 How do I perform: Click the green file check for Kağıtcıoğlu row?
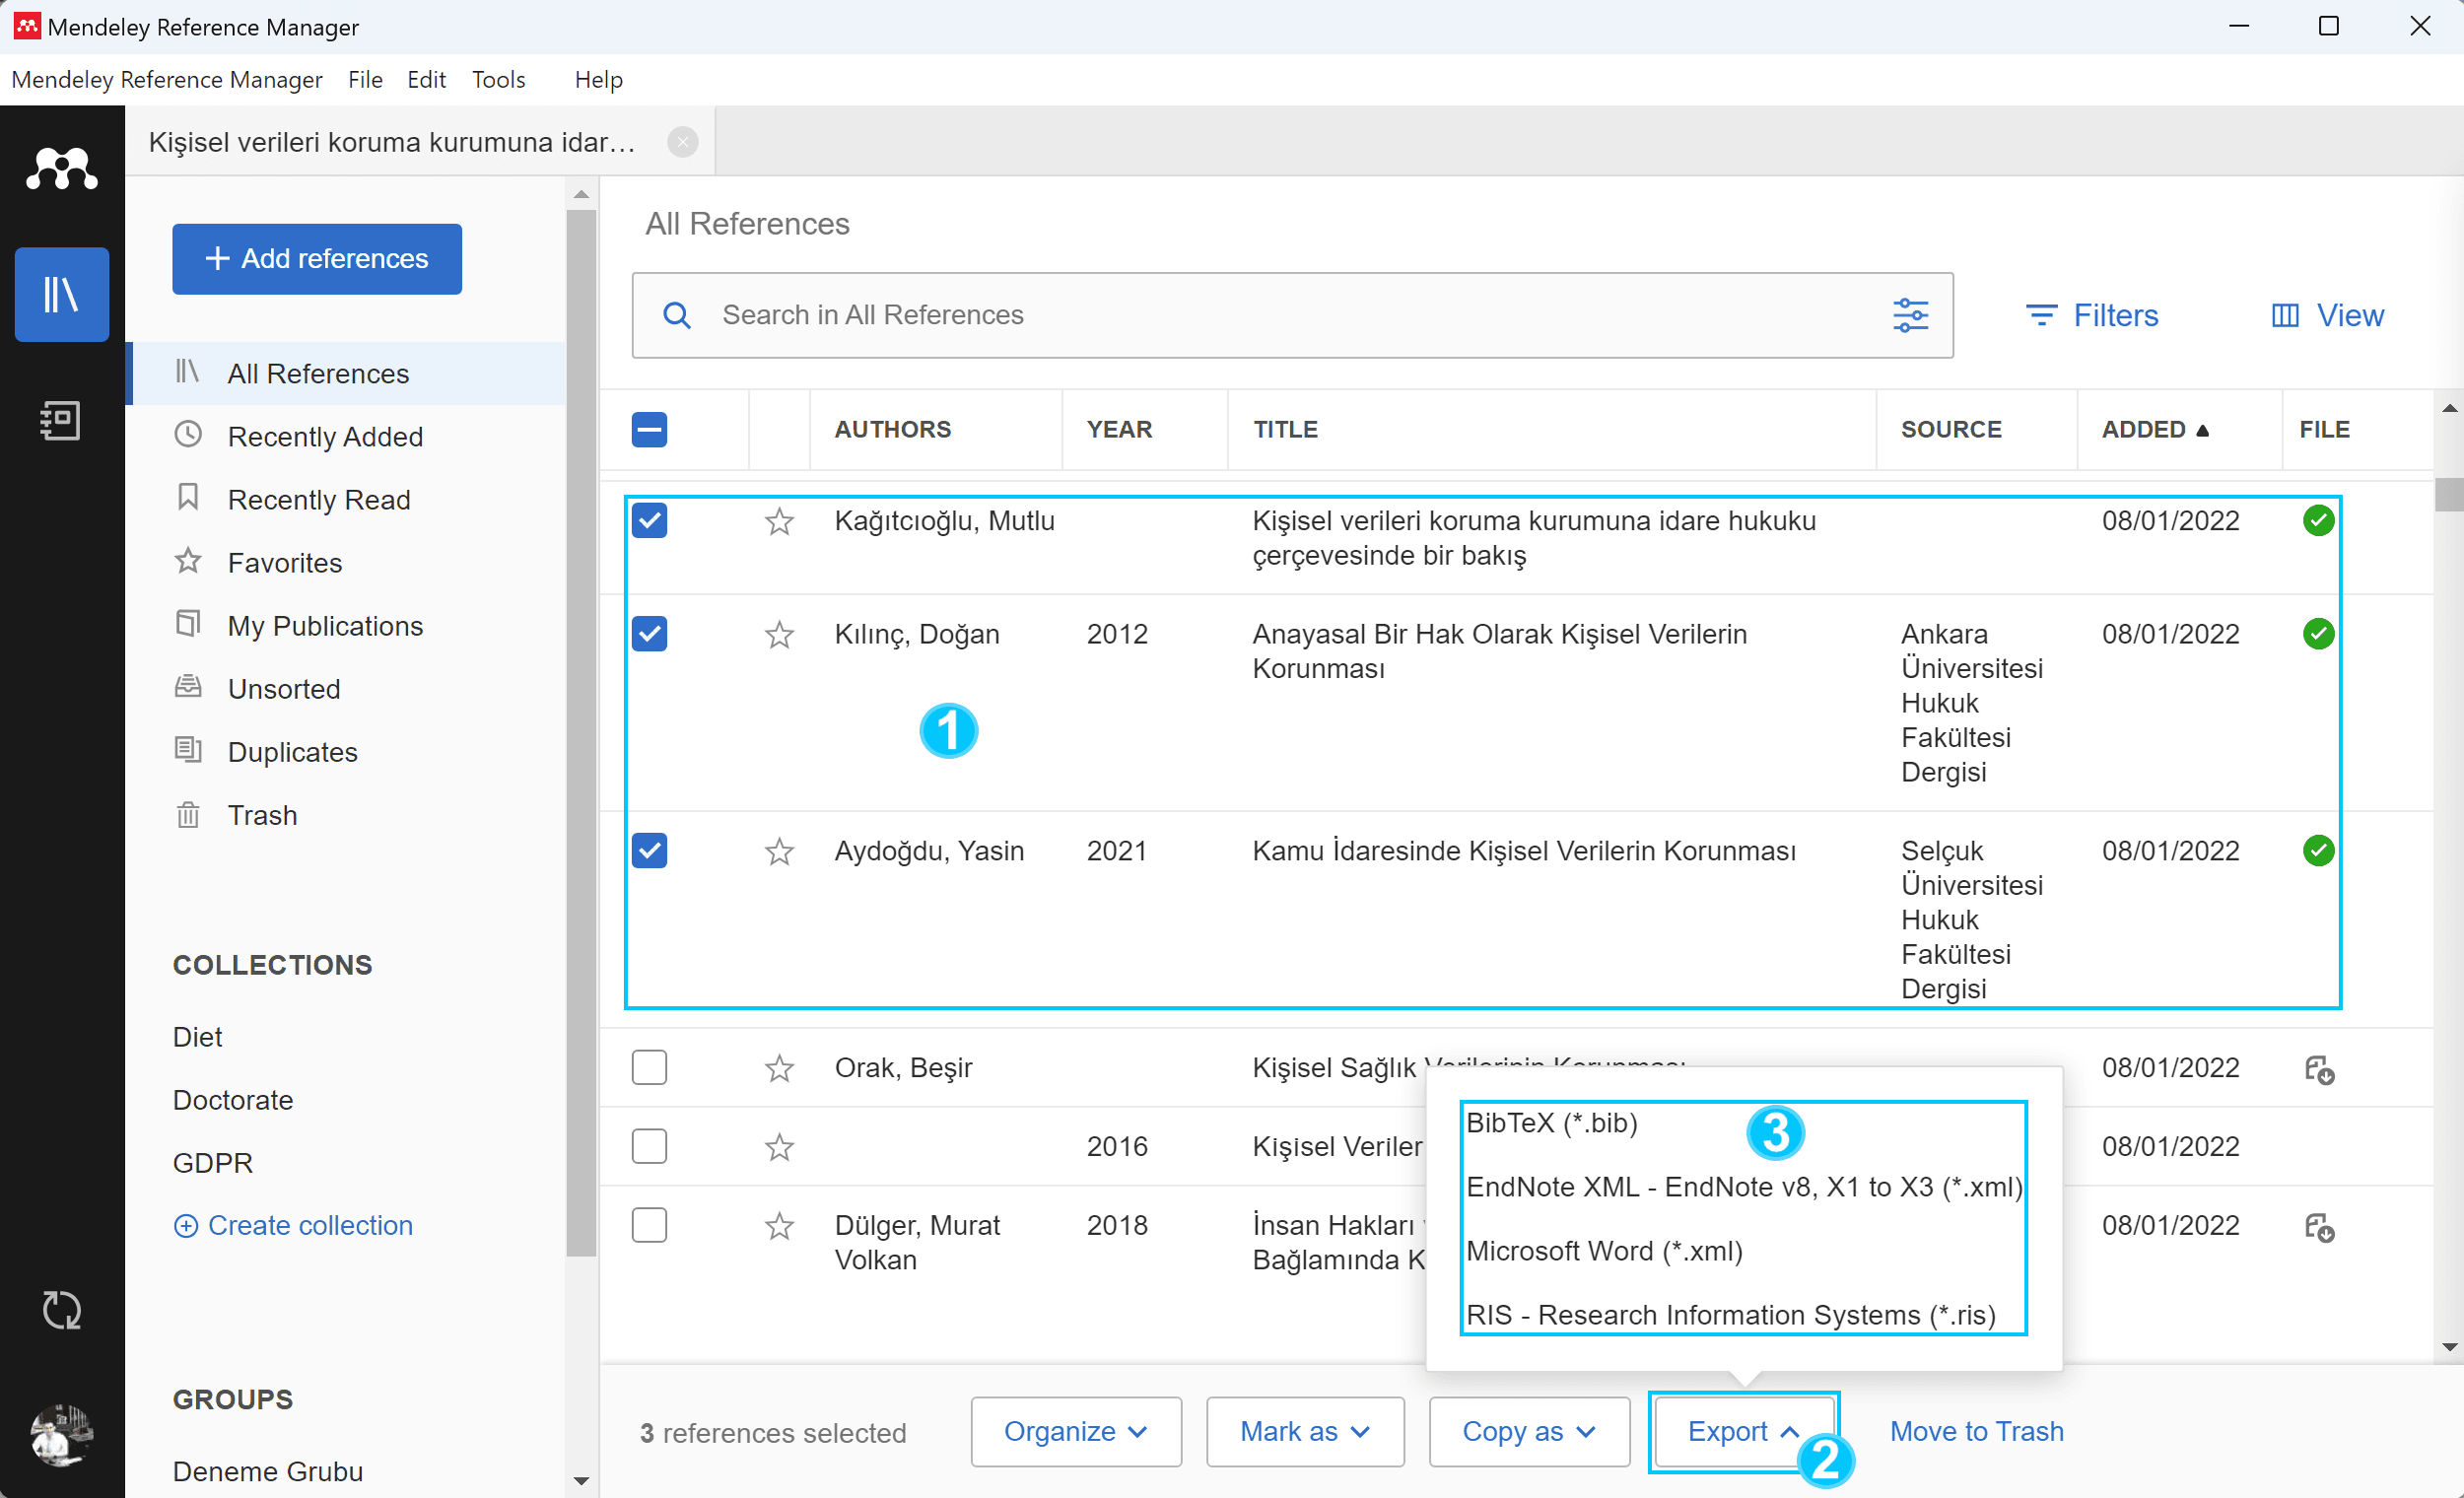pyautogui.click(x=2318, y=521)
